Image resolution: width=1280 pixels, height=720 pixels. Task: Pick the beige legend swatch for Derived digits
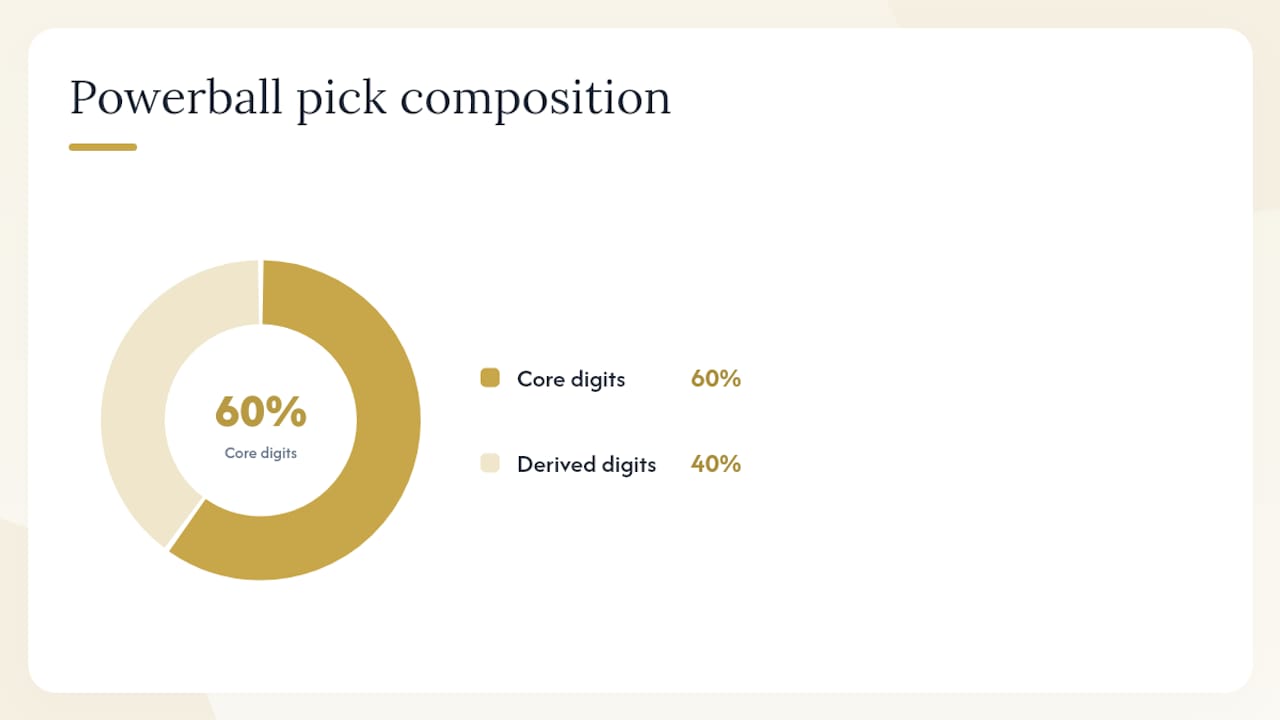pyautogui.click(x=490, y=463)
